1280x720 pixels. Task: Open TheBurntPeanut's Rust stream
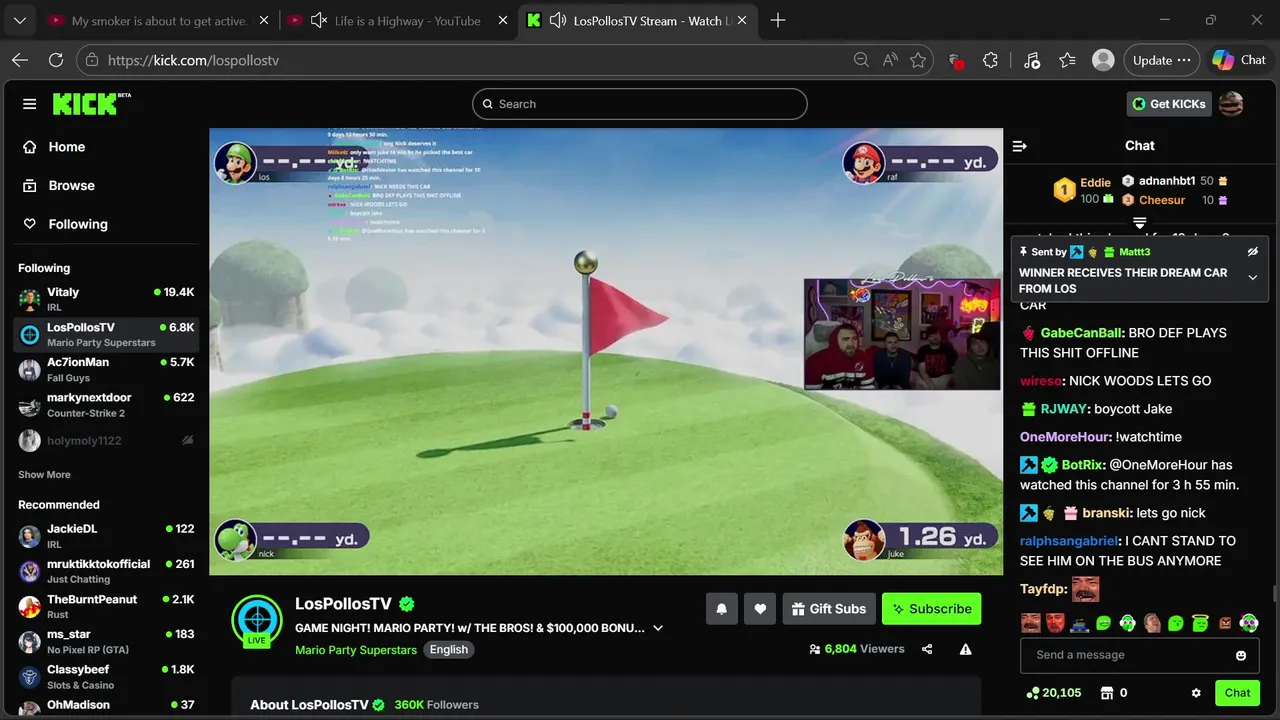pos(106,606)
